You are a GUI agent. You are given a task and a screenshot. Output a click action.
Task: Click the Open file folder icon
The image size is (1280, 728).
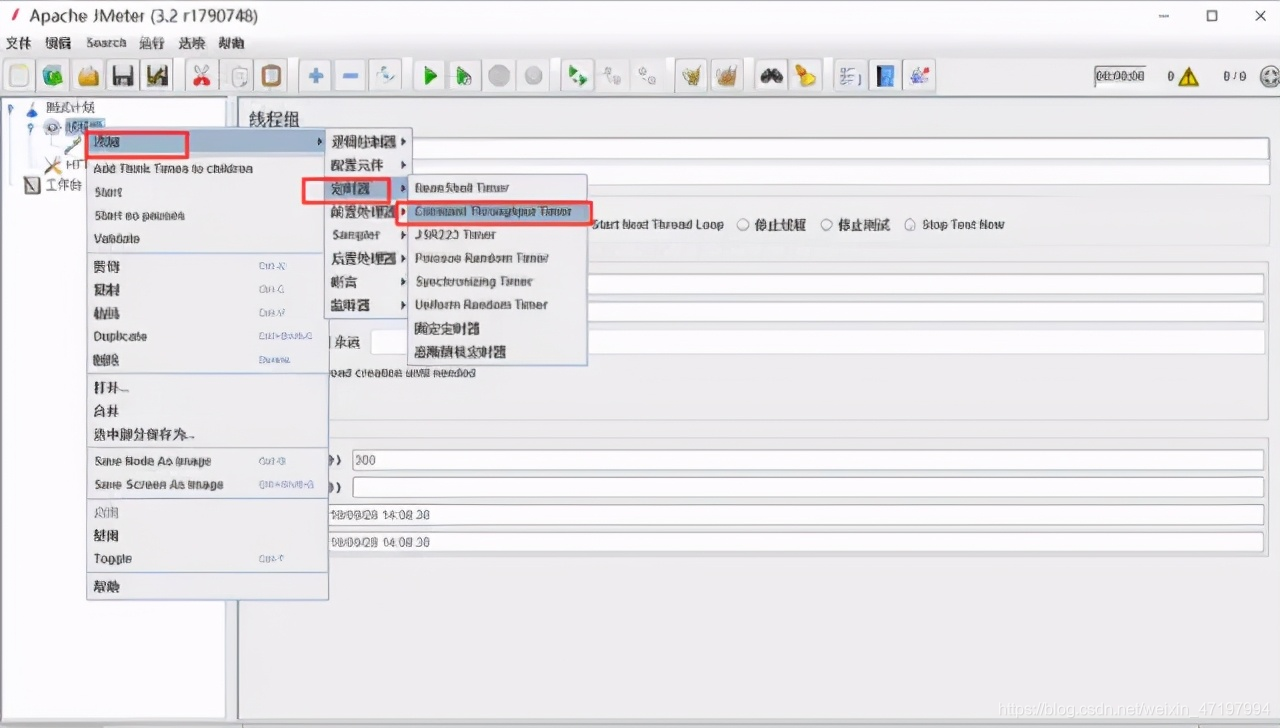tap(88, 75)
